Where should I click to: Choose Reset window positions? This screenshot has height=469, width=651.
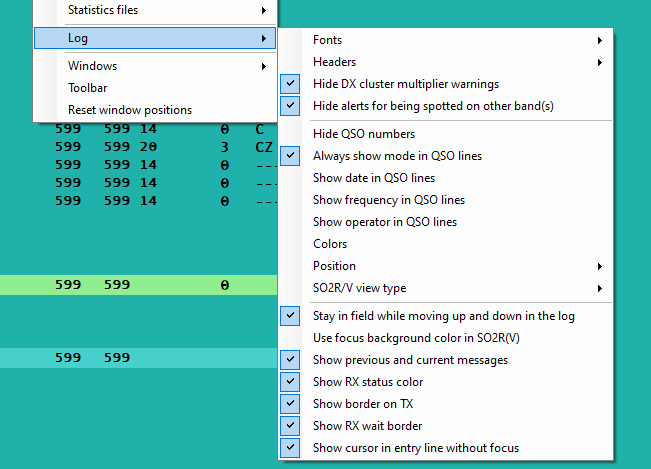coord(154,110)
